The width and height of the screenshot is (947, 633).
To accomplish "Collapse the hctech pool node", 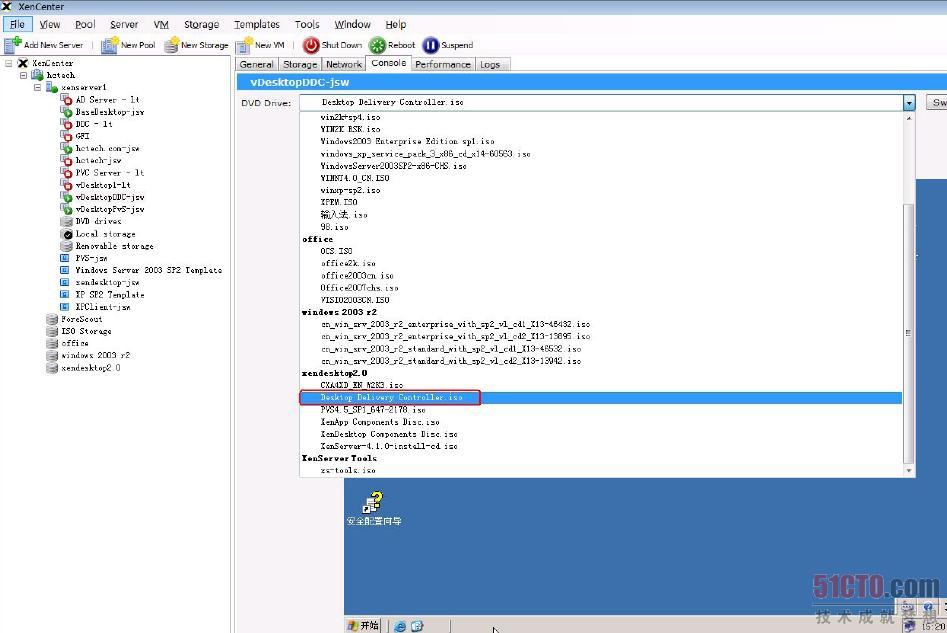I will 24,76.
